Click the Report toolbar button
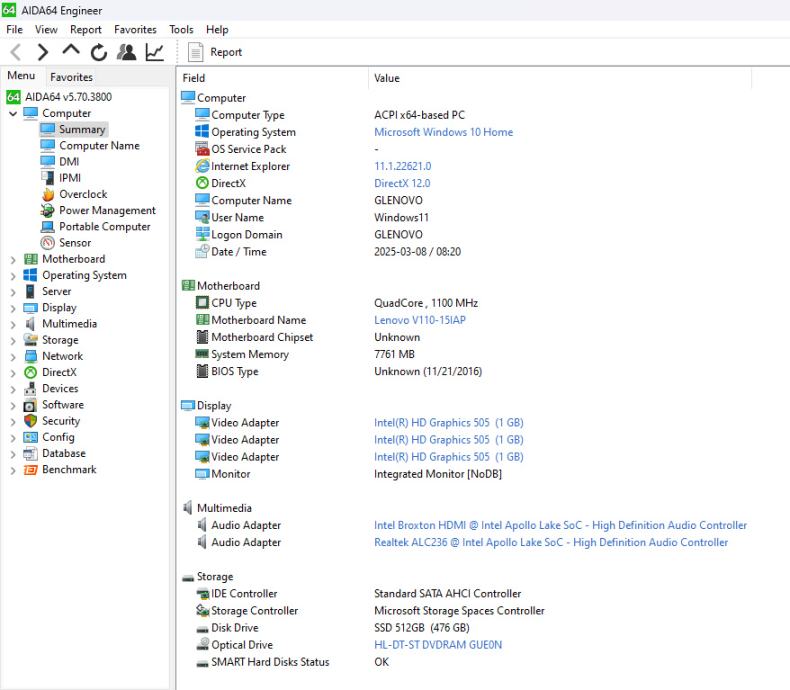Image resolution: width=790 pixels, height=690 pixels. (x=215, y=52)
